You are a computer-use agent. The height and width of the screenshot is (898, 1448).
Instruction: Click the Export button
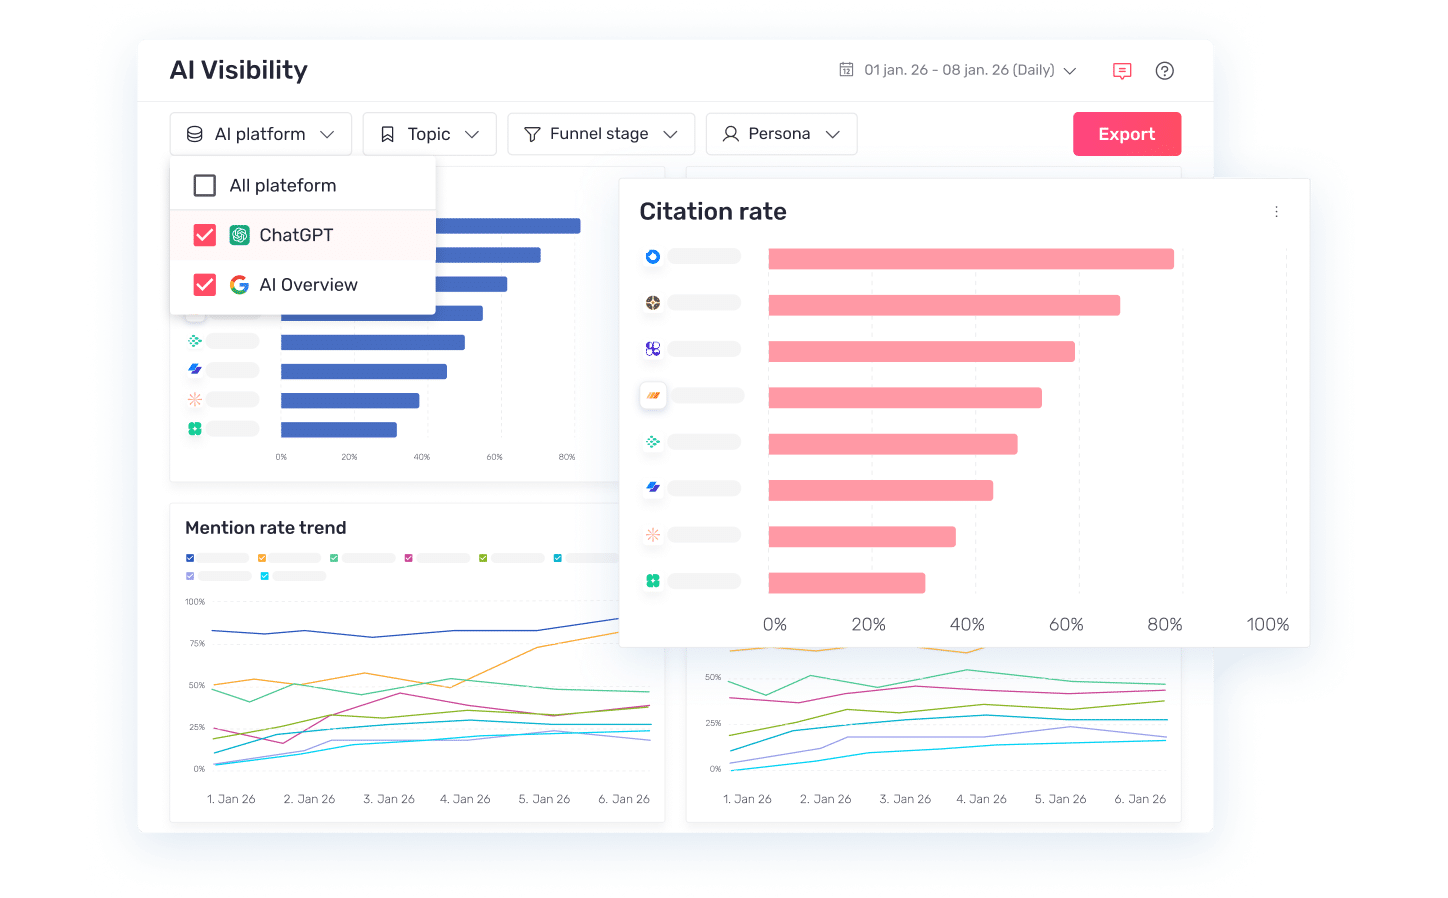[1127, 134]
